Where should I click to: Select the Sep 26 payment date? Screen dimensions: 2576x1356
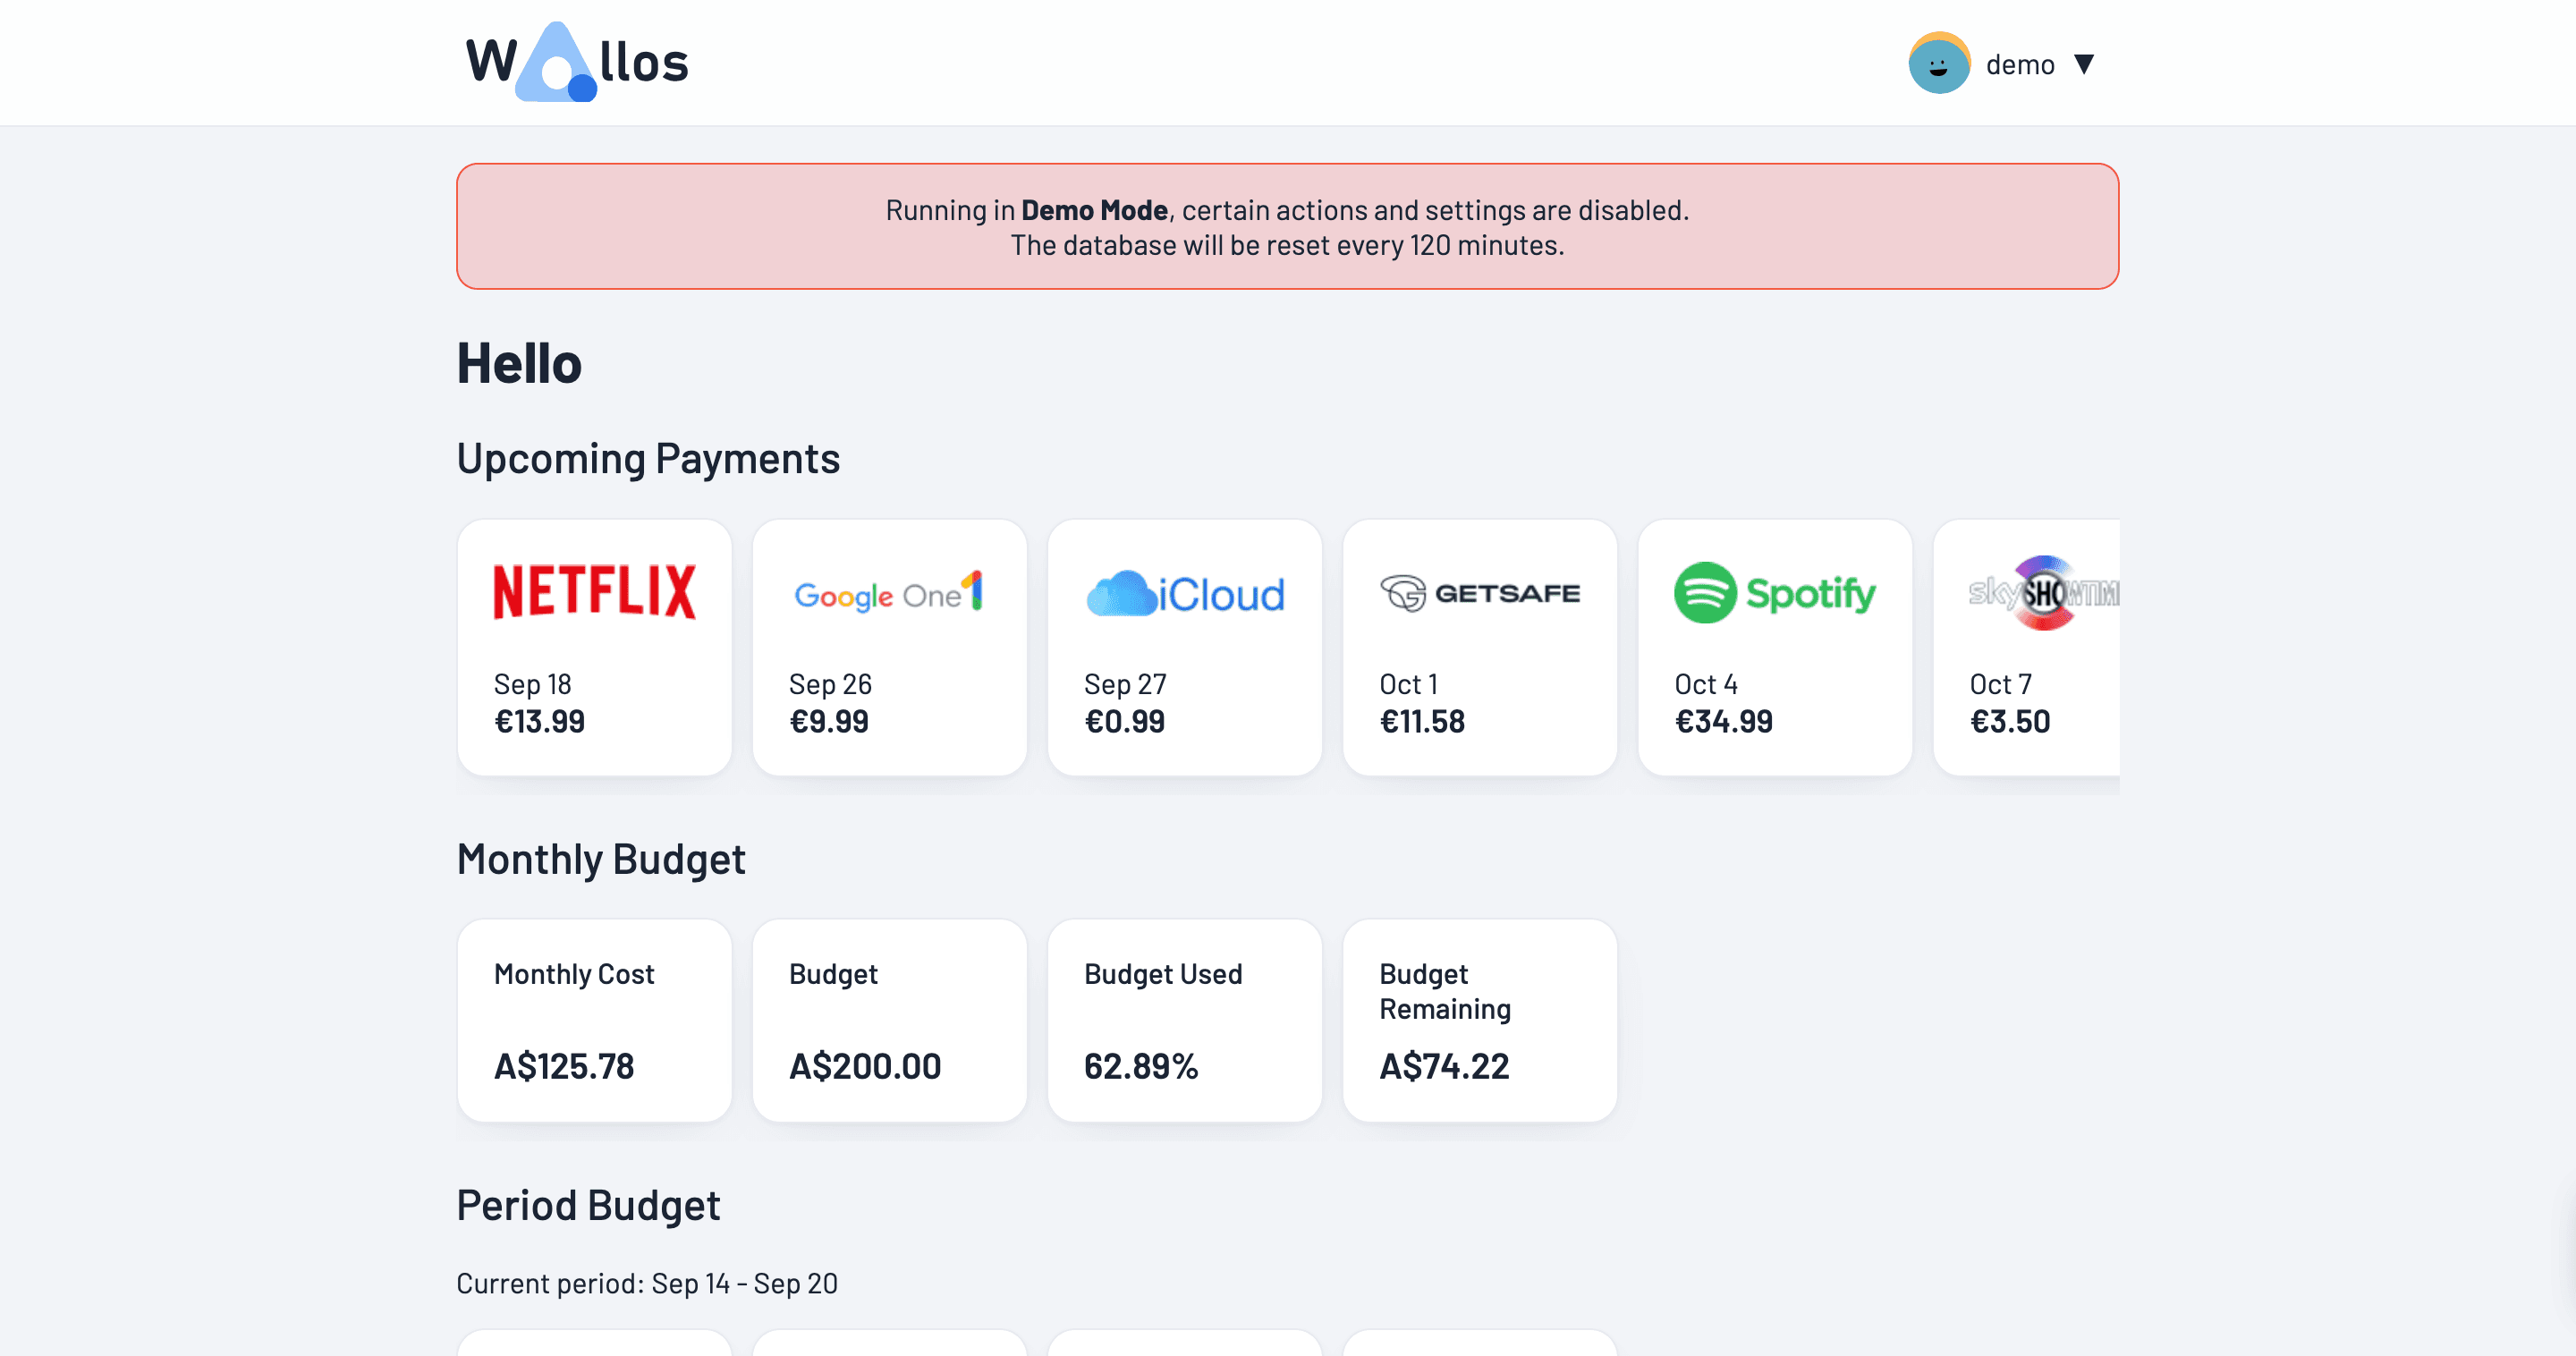pyautogui.click(x=830, y=684)
